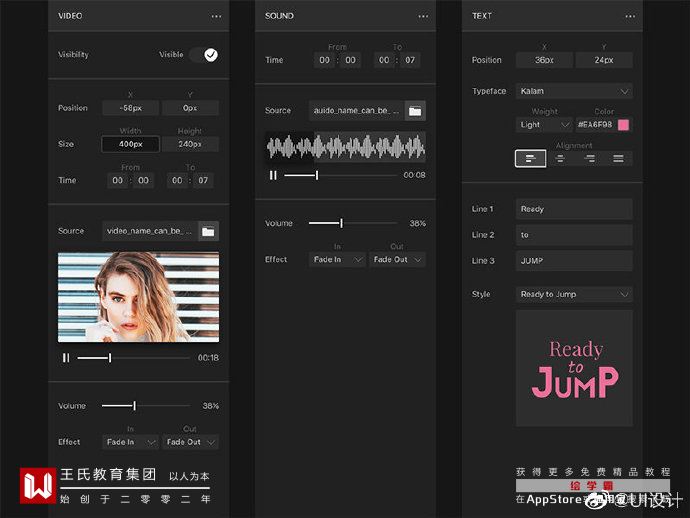Screen dimensions: 690x518
Task: Expand the Video Fade In effect dropdown
Action: click(x=130, y=442)
